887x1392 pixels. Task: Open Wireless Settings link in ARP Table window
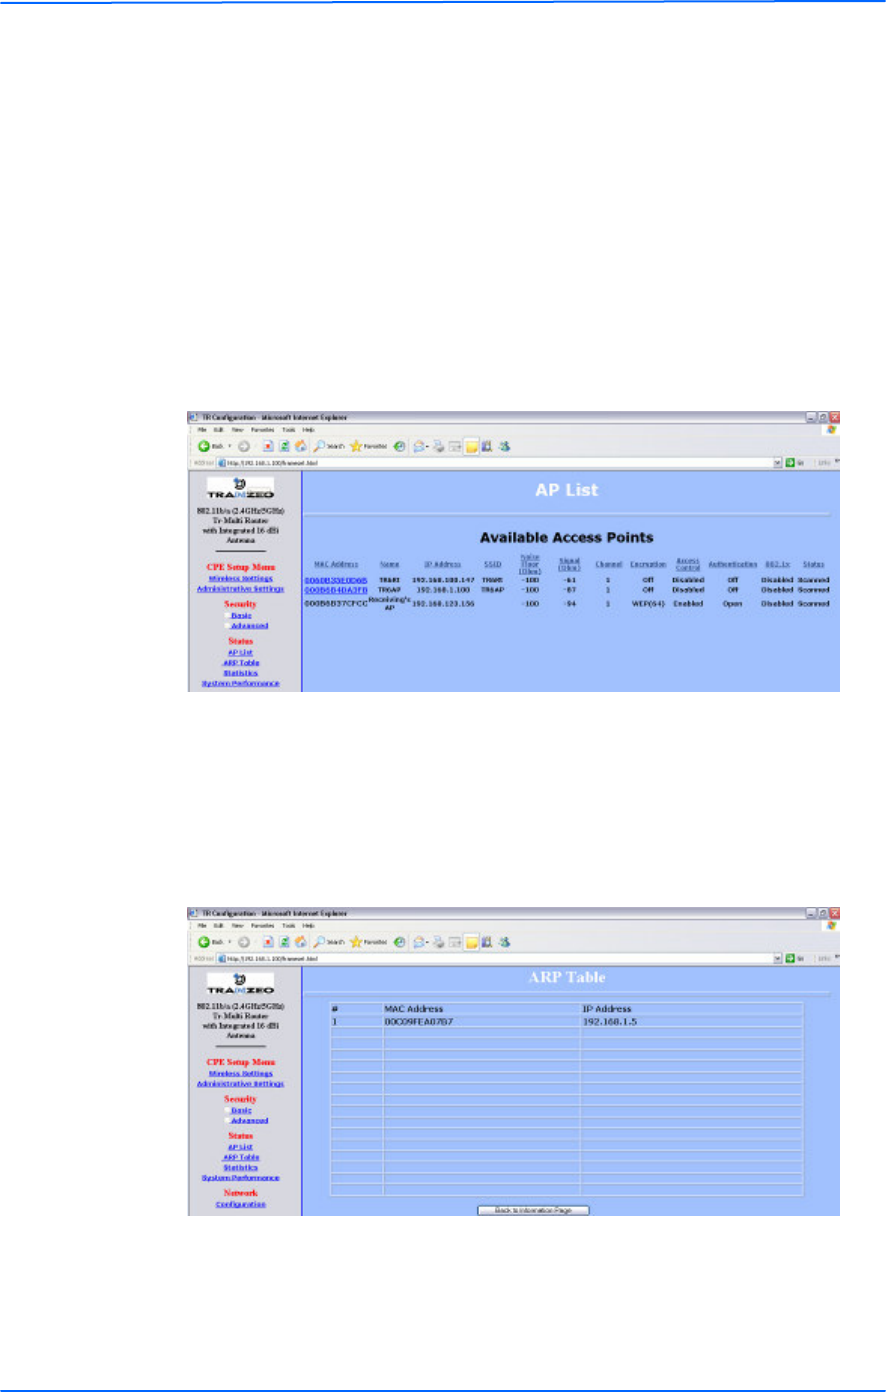240,1073
